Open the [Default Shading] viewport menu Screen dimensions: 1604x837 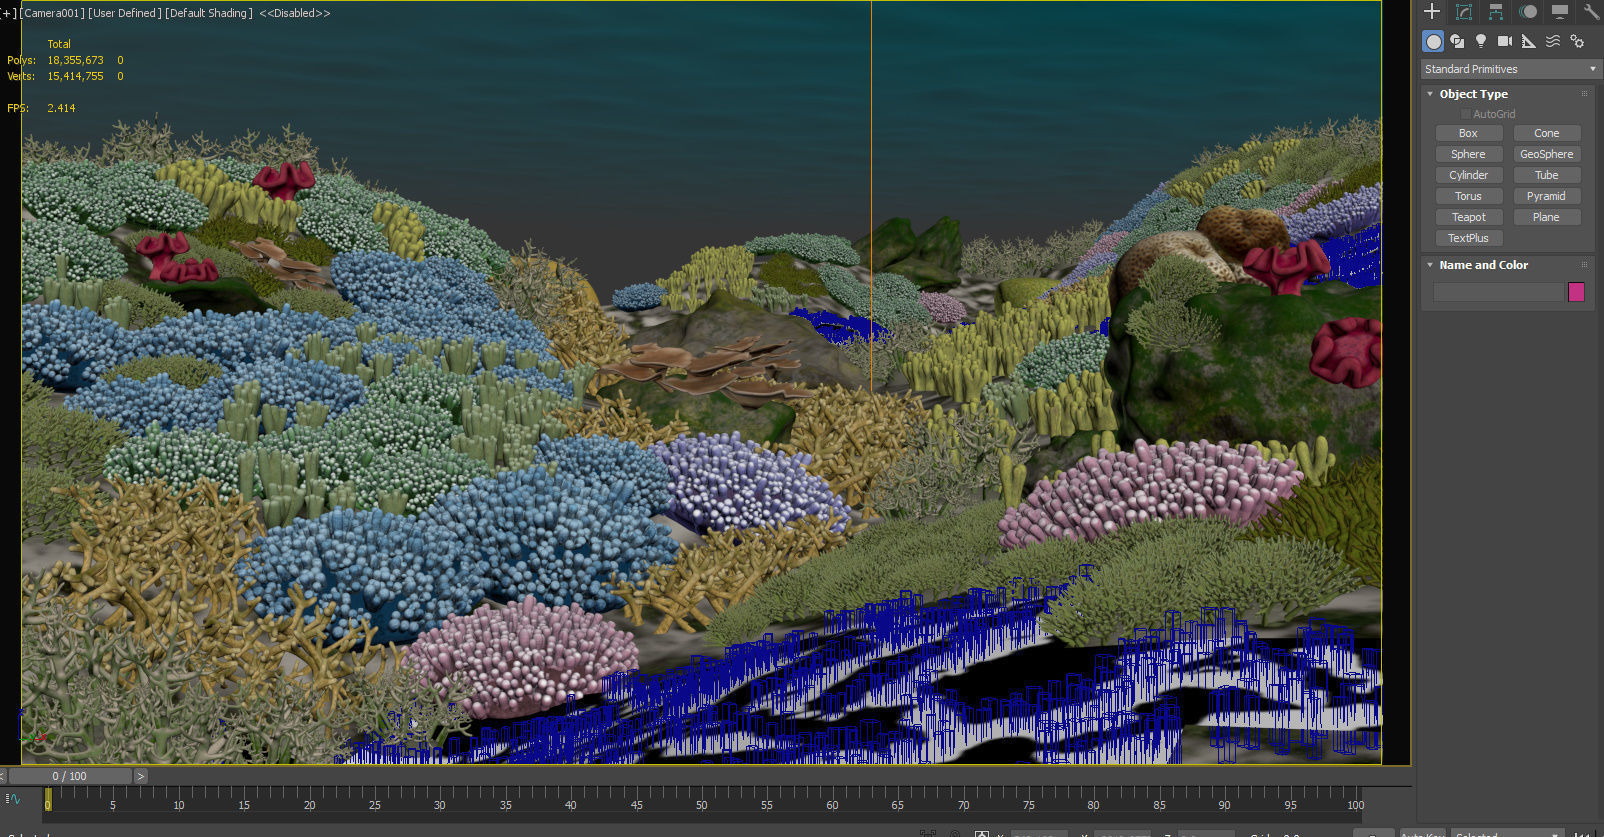point(208,13)
